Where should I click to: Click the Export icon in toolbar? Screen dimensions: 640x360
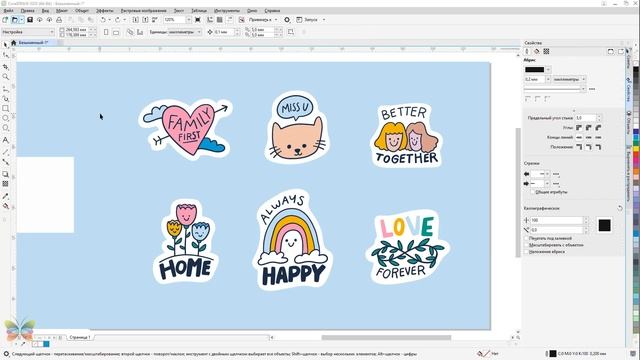pyautogui.click(x=145, y=20)
